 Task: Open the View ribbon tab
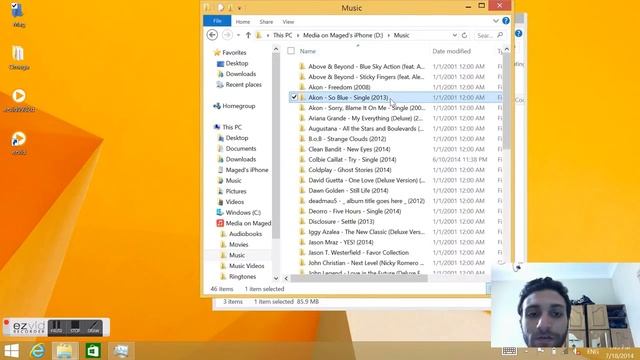[x=288, y=22]
